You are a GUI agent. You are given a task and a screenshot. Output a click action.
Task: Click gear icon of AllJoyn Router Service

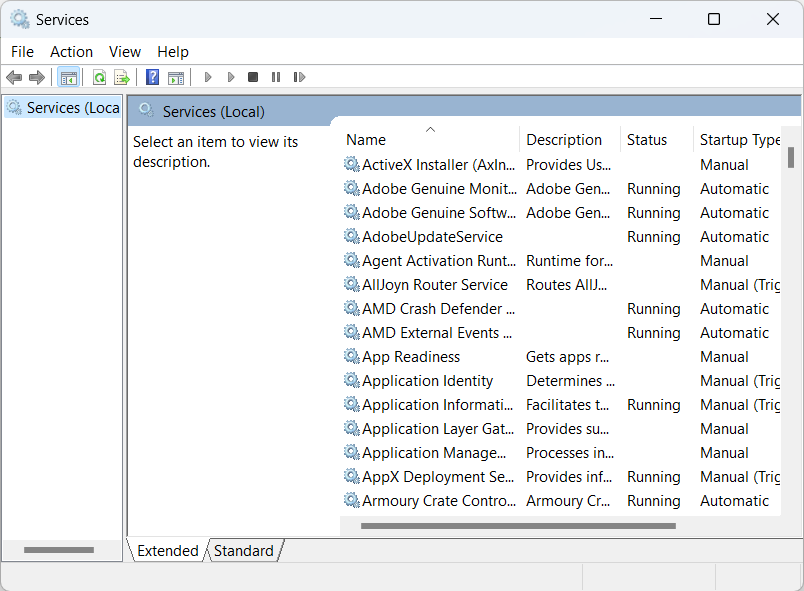point(351,284)
